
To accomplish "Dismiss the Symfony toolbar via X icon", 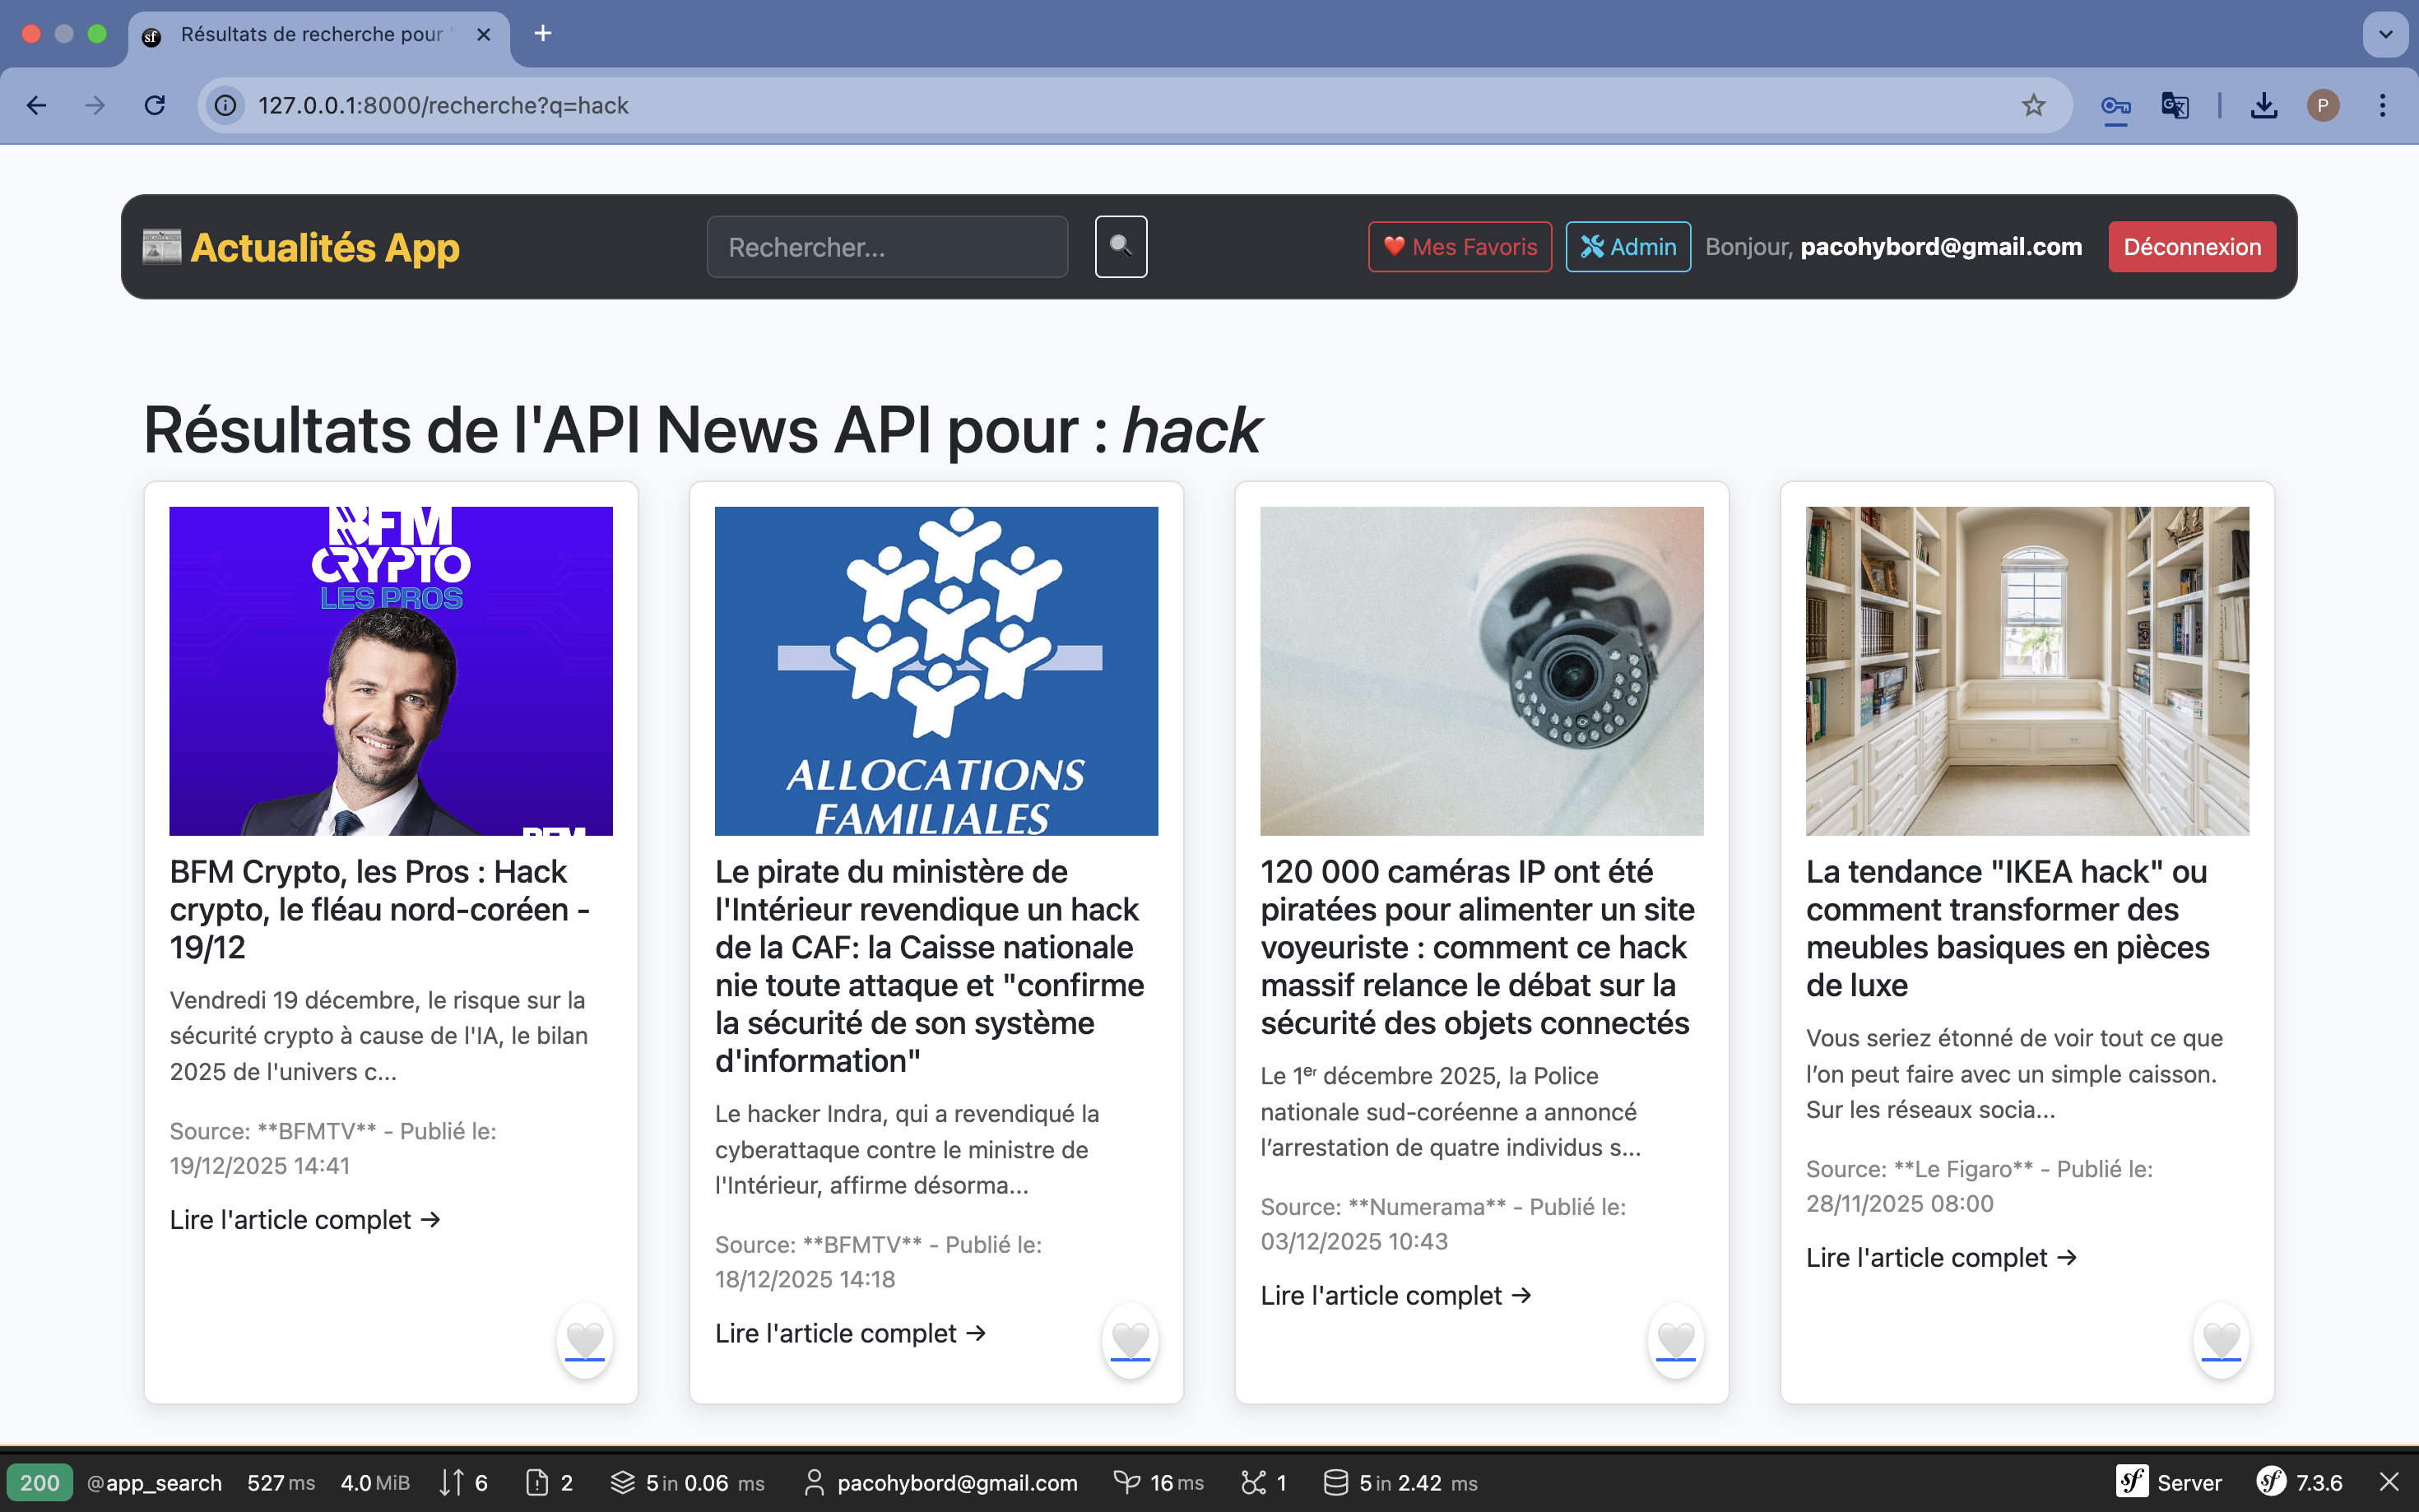I will (2391, 1483).
